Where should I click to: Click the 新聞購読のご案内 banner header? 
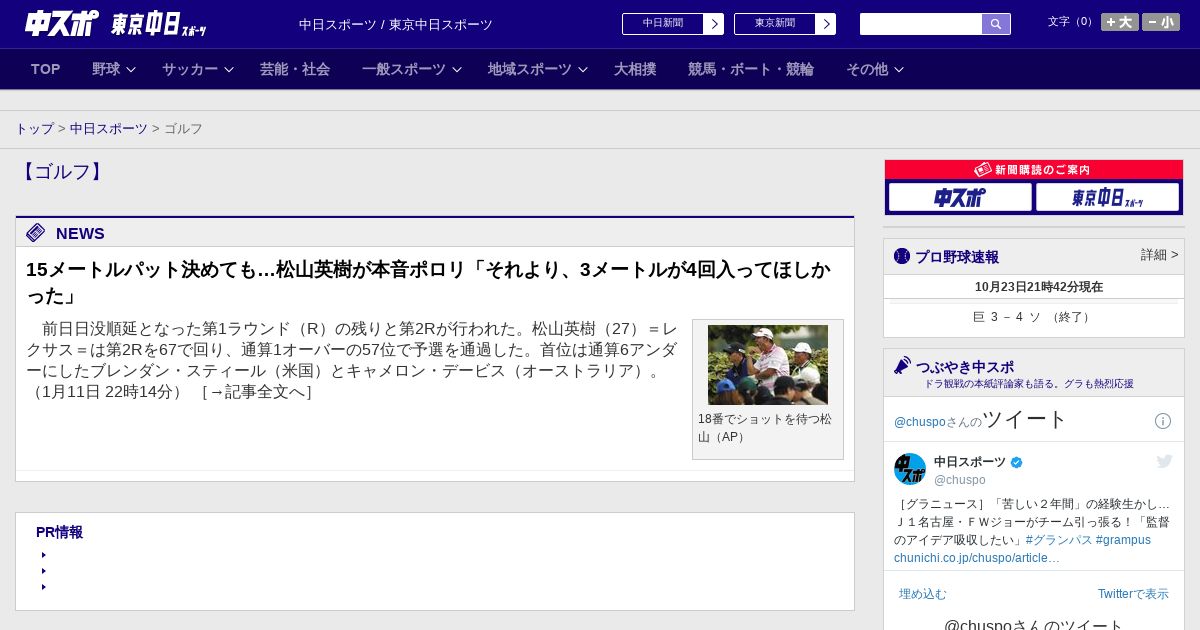[x=1034, y=170]
